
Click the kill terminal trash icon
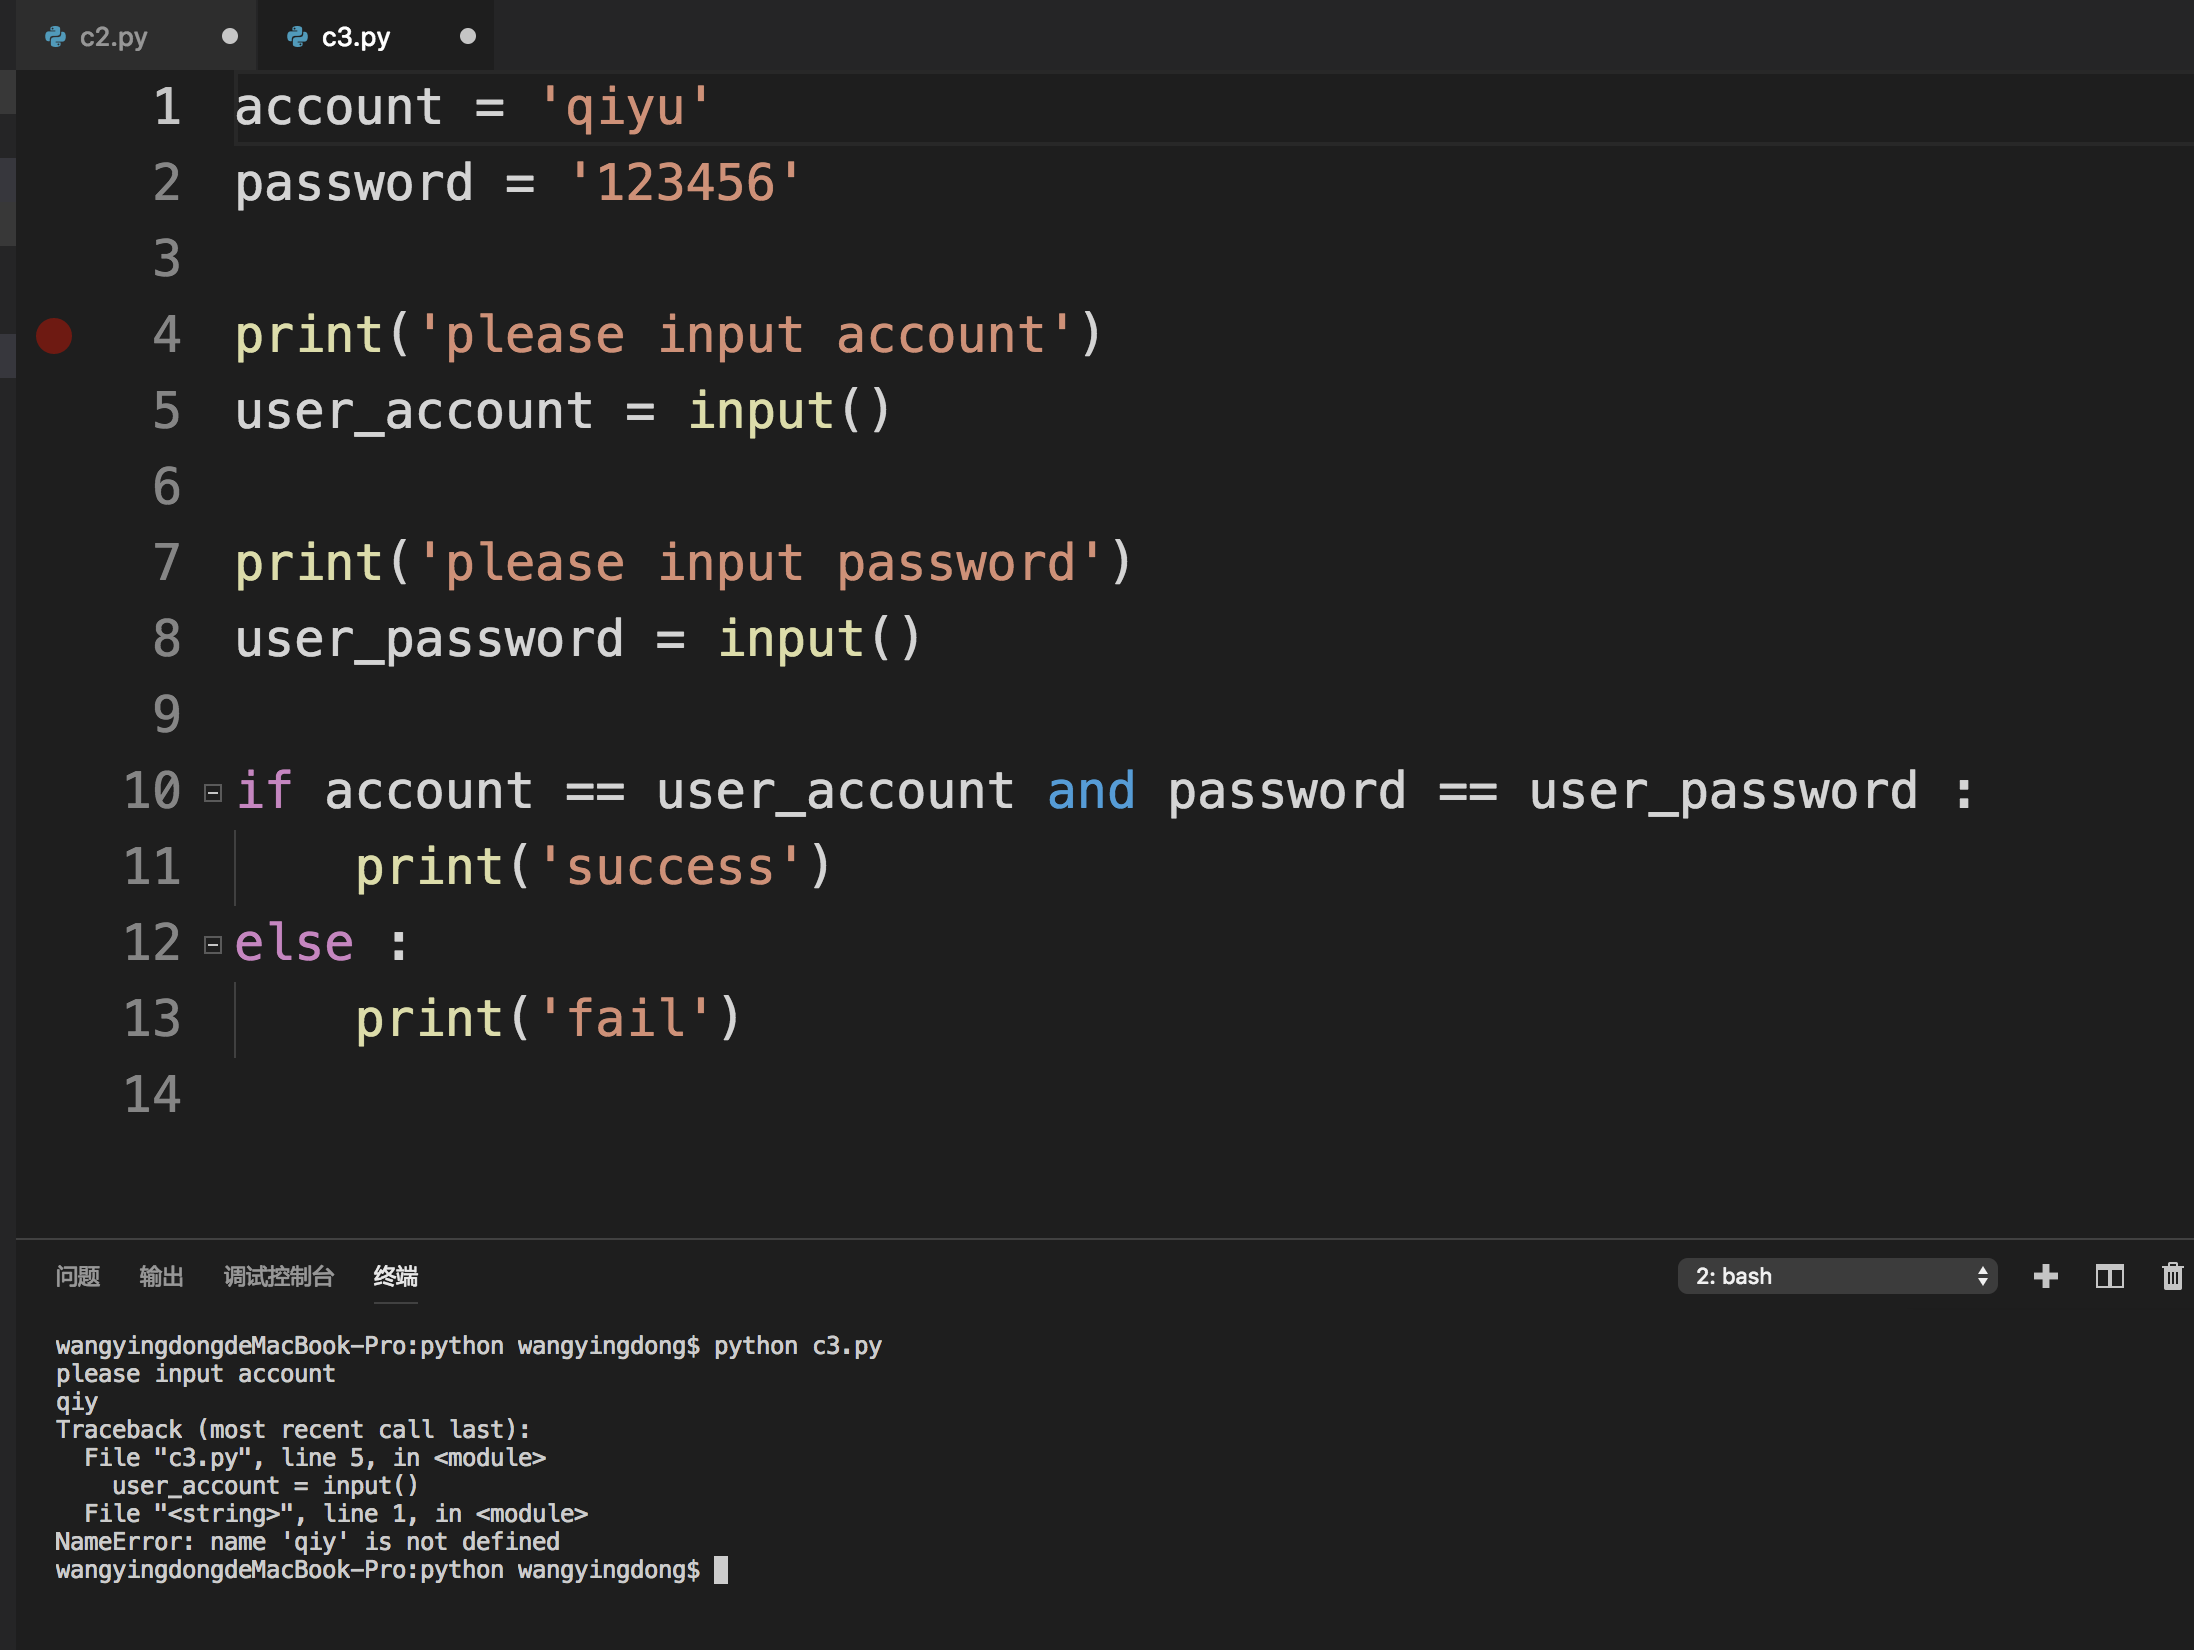coord(2172,1276)
